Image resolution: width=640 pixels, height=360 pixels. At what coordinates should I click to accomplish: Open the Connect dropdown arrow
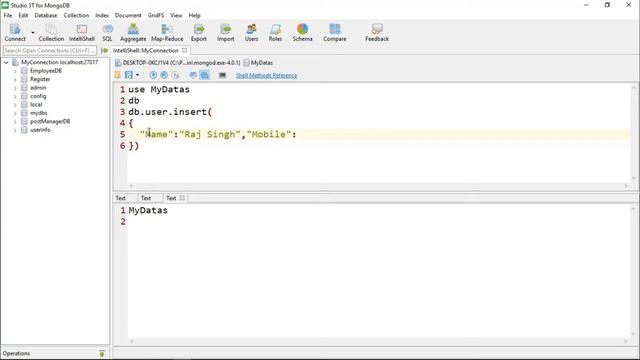point(33,33)
